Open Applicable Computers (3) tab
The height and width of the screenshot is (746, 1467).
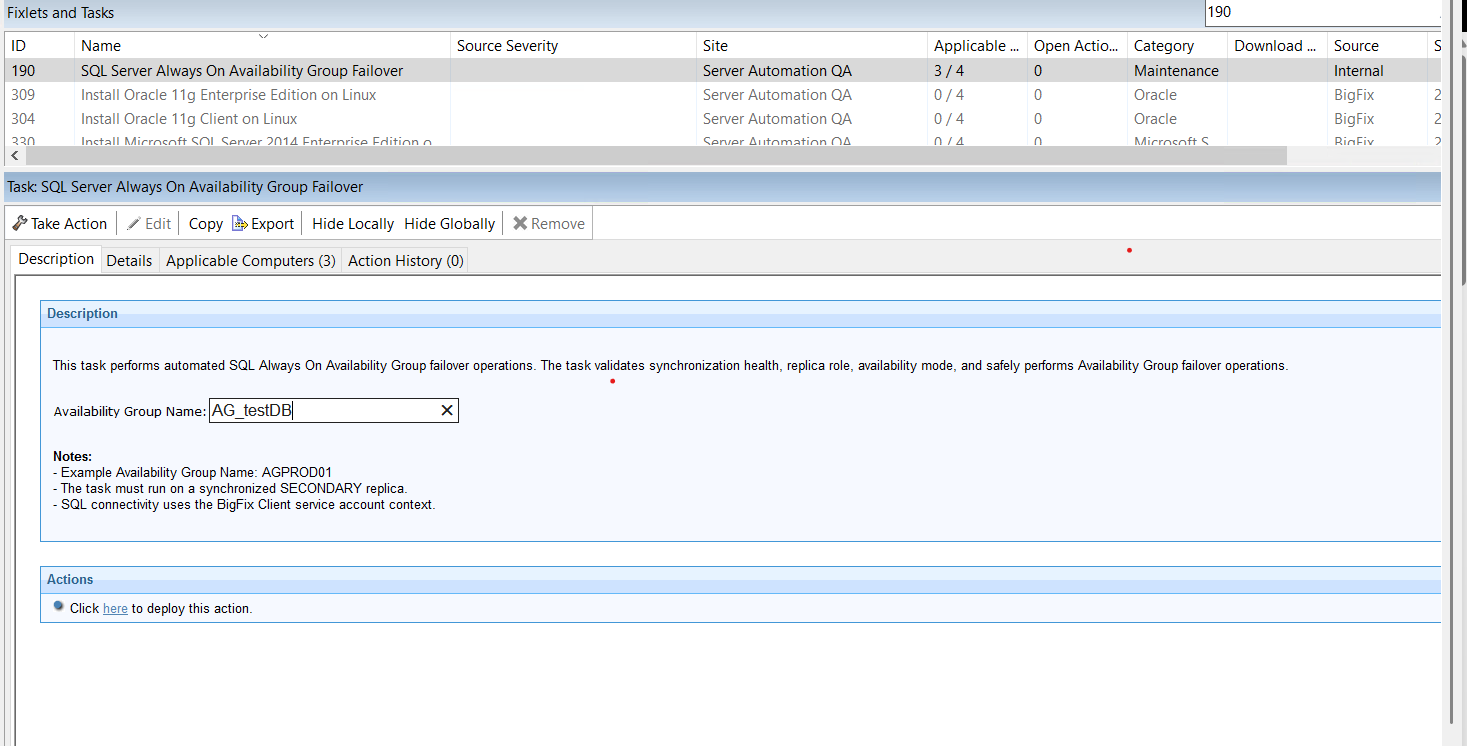click(x=251, y=260)
